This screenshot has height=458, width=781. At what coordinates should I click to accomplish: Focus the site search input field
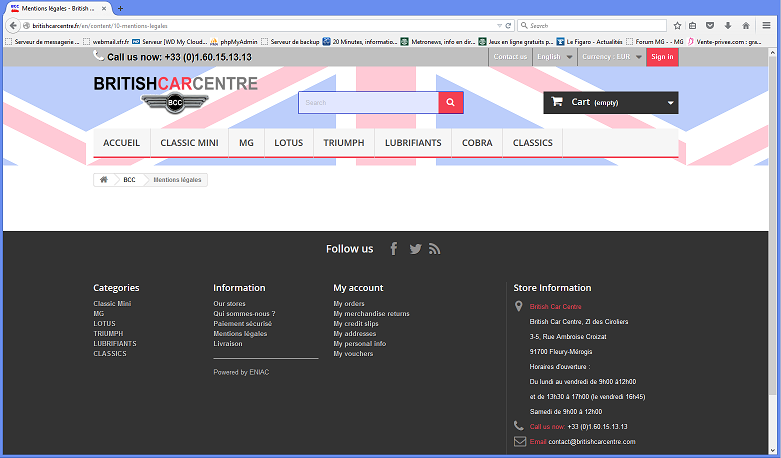369,103
